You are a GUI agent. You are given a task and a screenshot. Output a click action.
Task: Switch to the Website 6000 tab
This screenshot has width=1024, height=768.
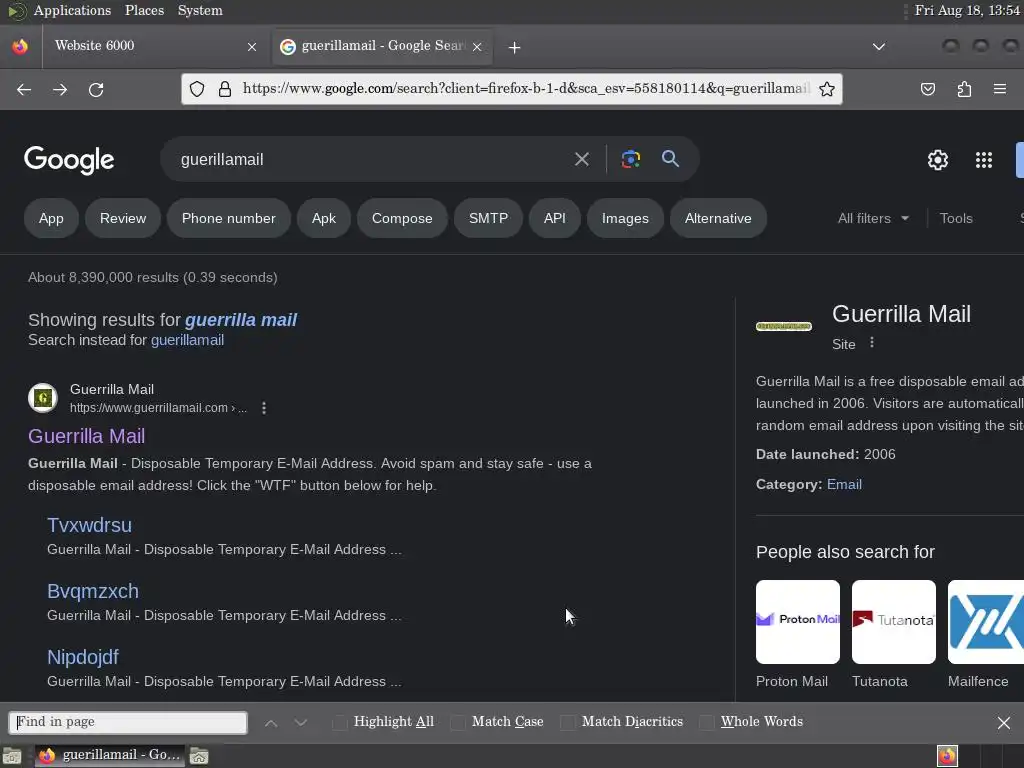[153, 46]
